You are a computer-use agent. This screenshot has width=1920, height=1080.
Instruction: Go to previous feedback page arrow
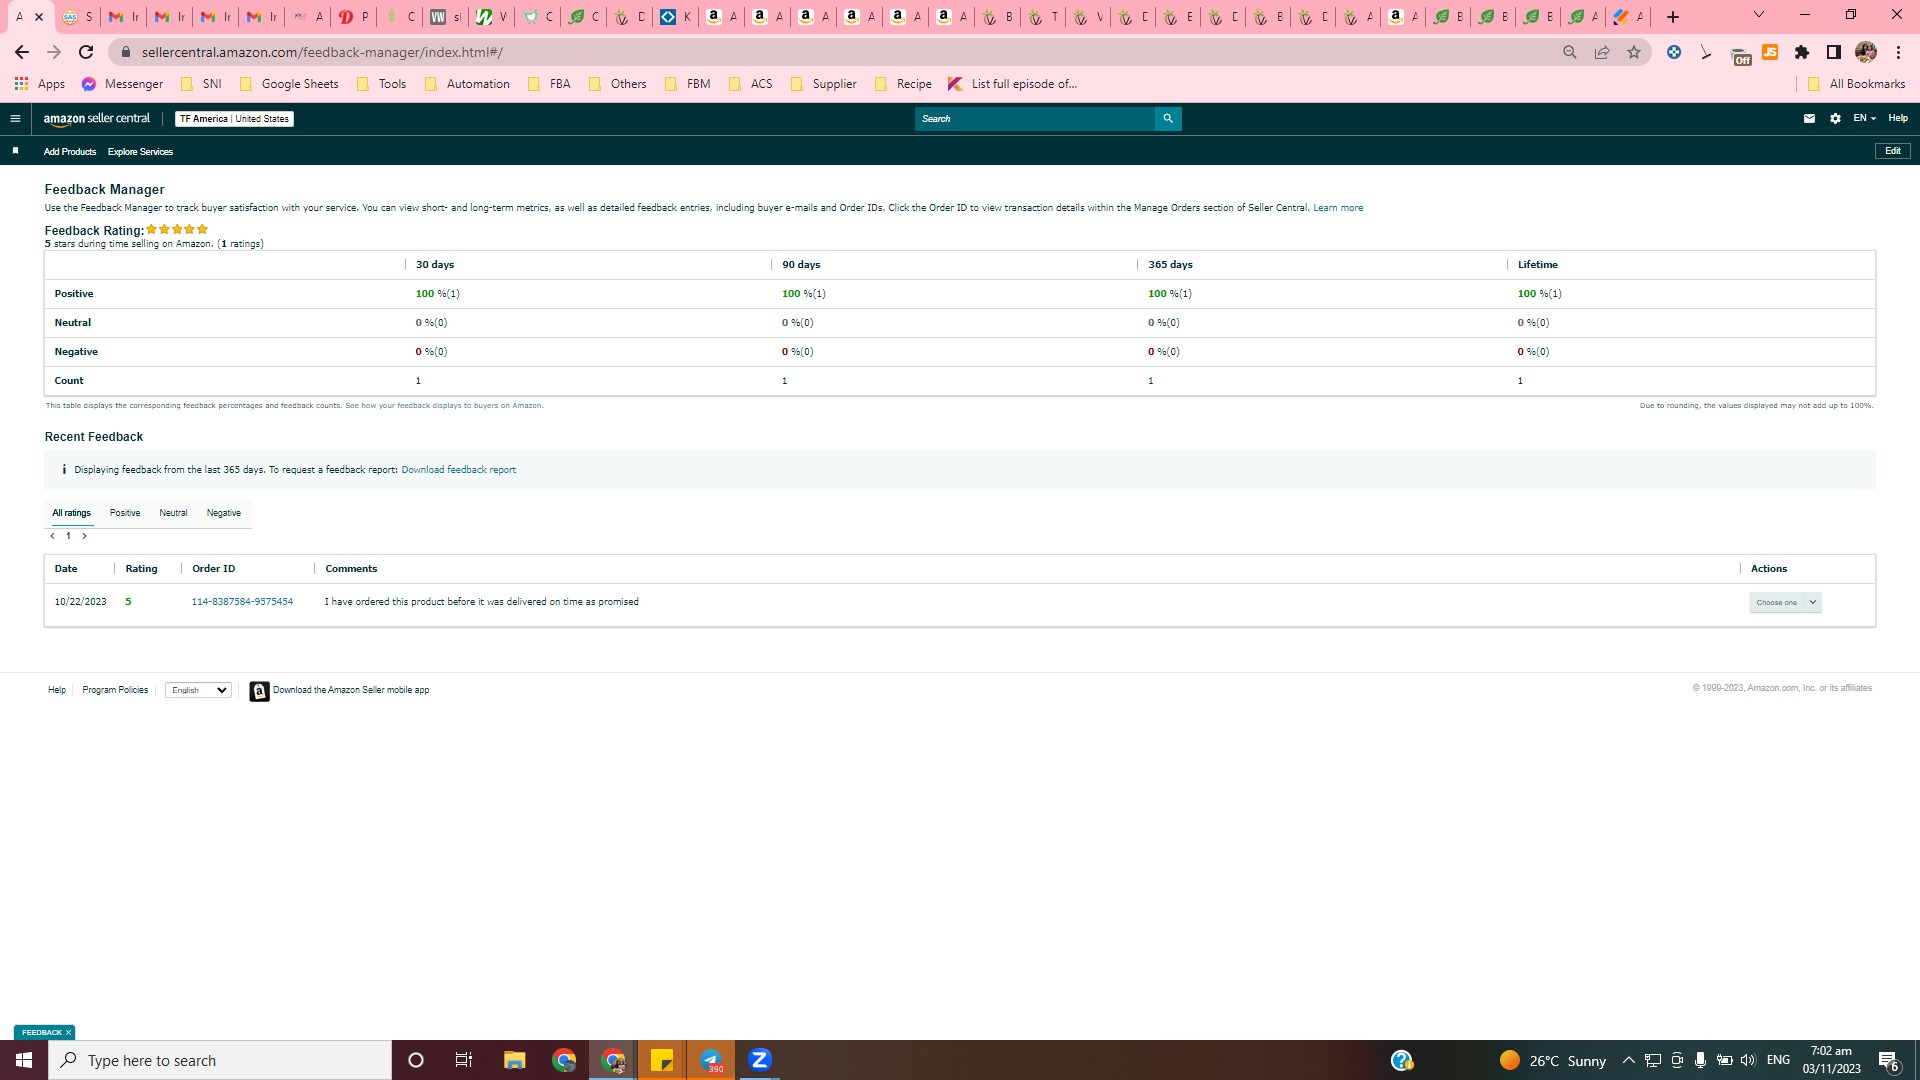click(x=52, y=536)
